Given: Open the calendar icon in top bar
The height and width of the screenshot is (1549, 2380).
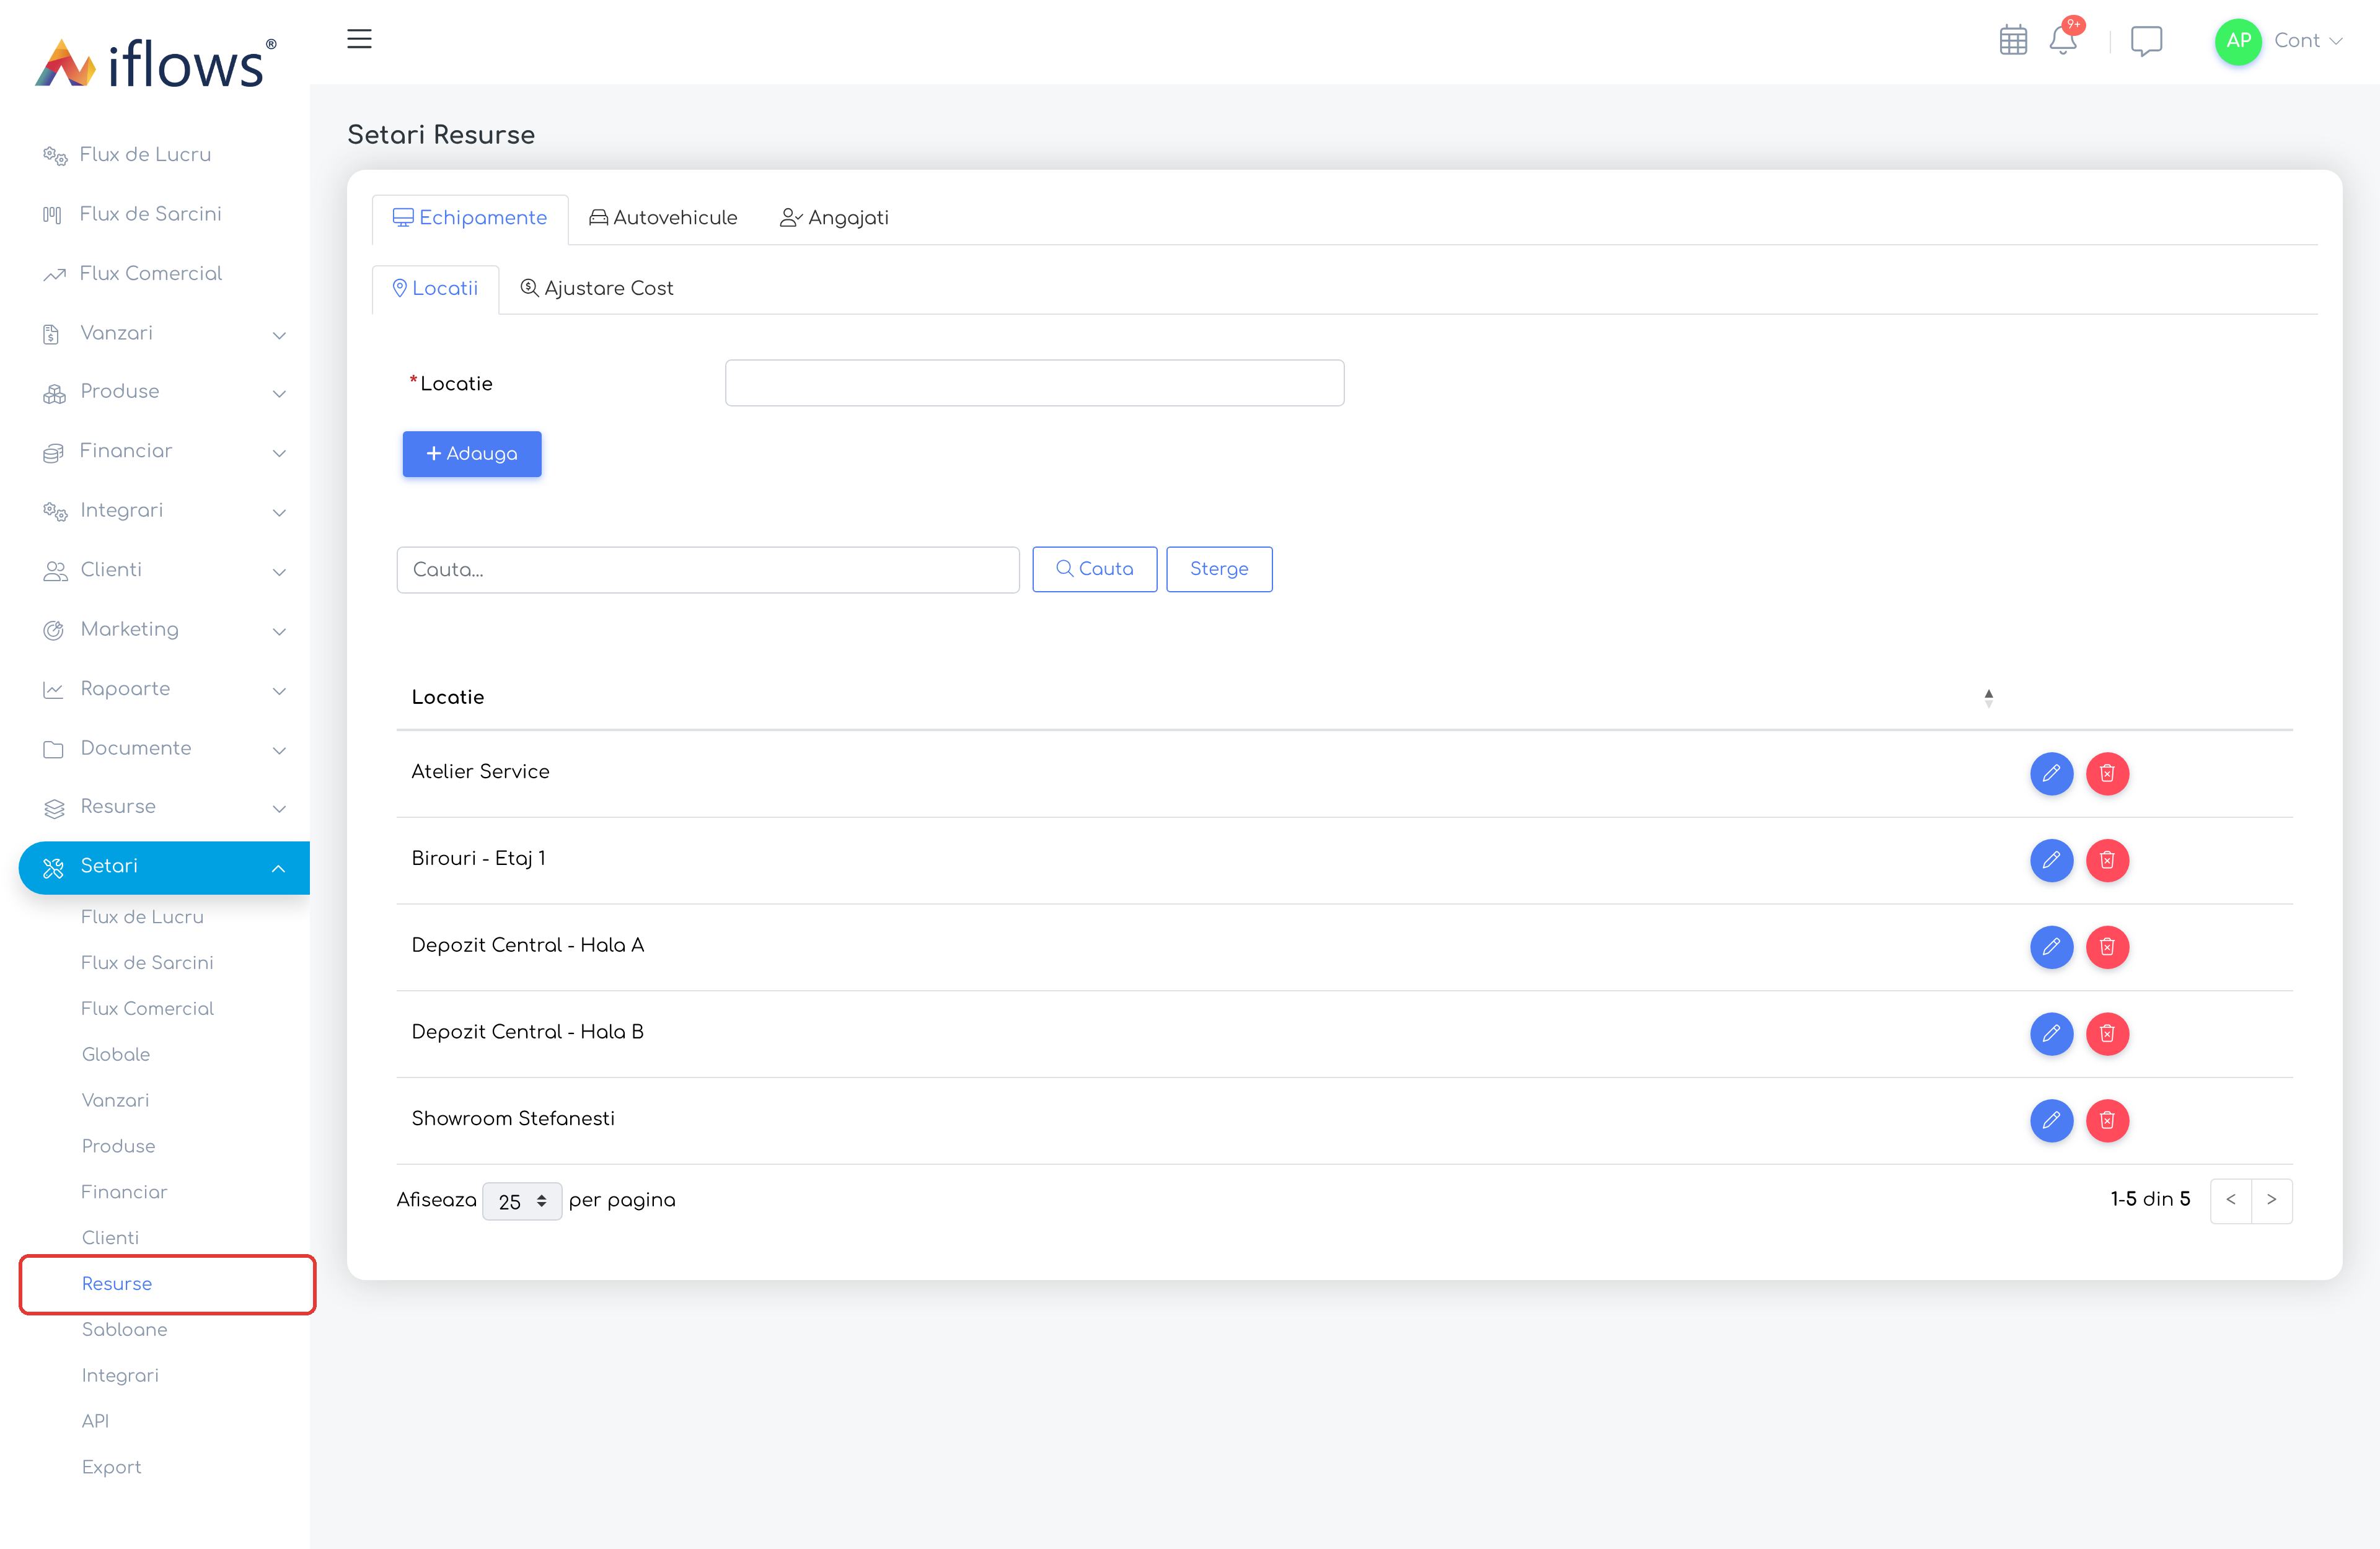Looking at the screenshot, I should 2012,41.
